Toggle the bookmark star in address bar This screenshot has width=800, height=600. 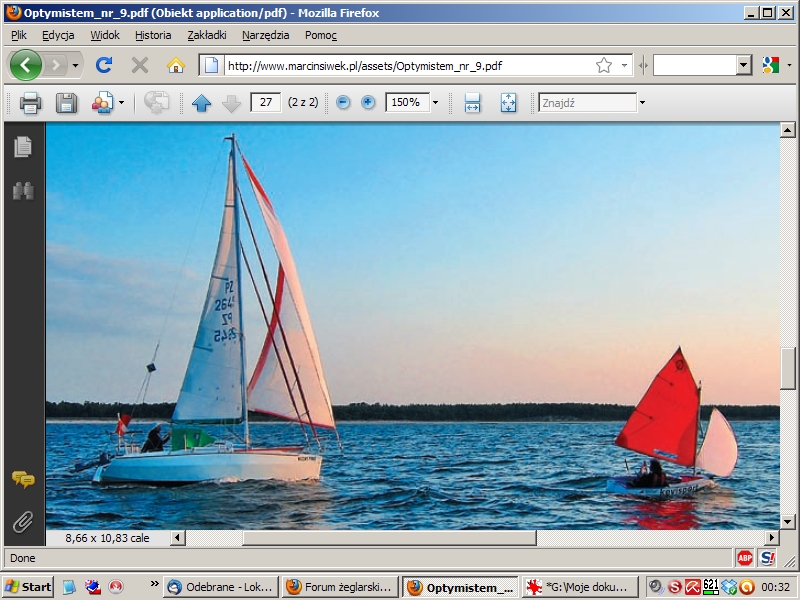604,65
